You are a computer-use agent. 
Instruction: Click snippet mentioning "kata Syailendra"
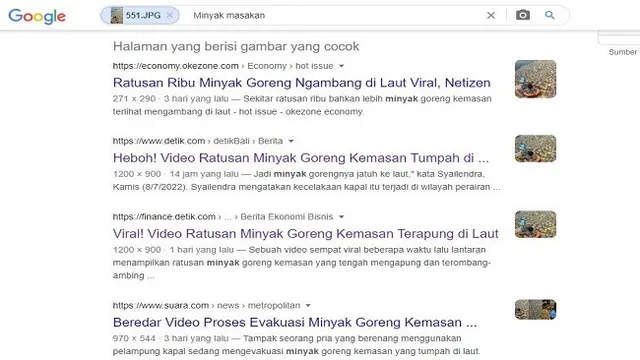307,180
